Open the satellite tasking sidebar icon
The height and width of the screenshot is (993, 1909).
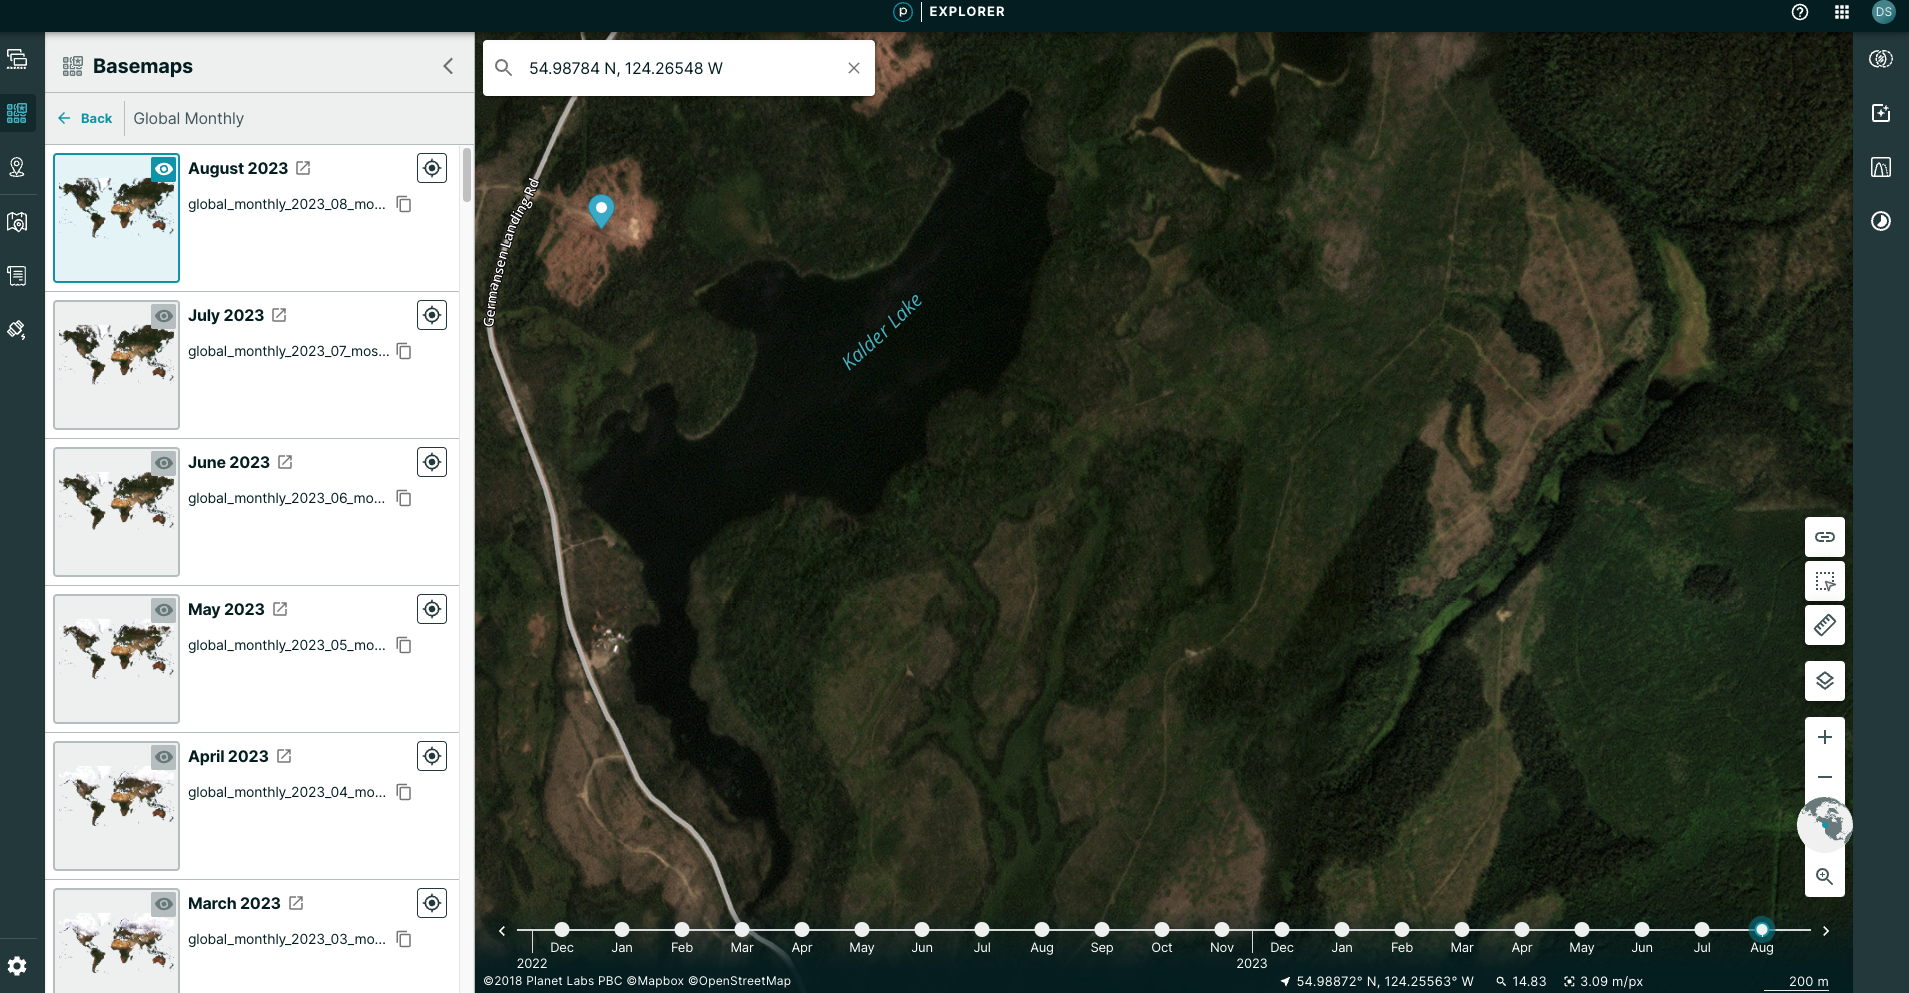tap(17, 329)
